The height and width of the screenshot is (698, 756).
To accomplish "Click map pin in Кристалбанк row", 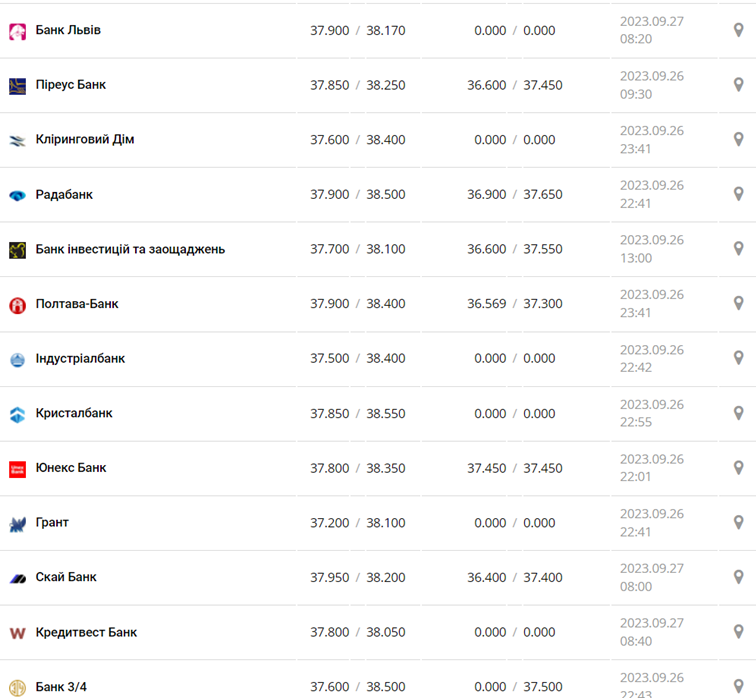I will pyautogui.click(x=739, y=413).
